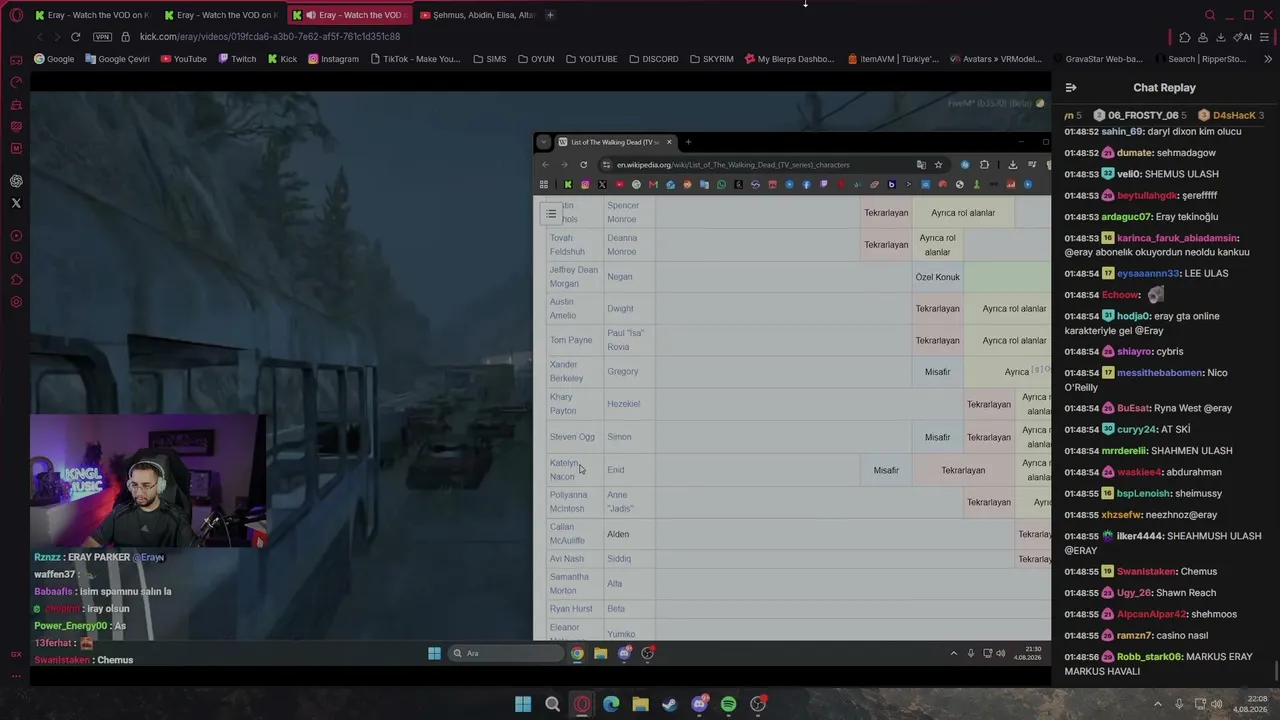Select the active Eray VOD tab playing audio
This screenshot has width=1280, height=720.
(x=351, y=15)
